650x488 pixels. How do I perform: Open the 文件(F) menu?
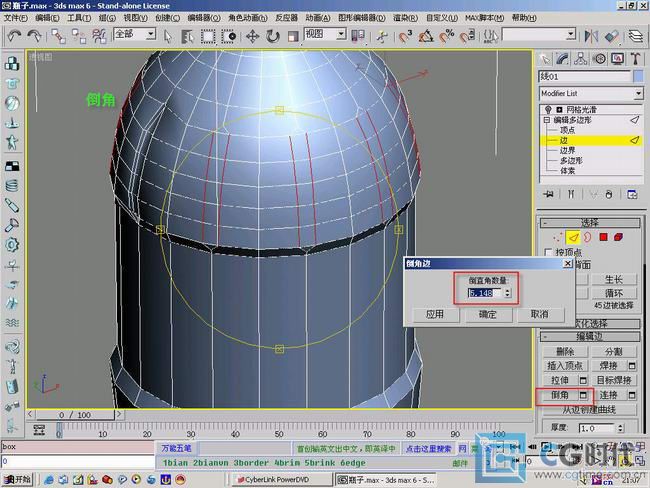tap(15, 18)
